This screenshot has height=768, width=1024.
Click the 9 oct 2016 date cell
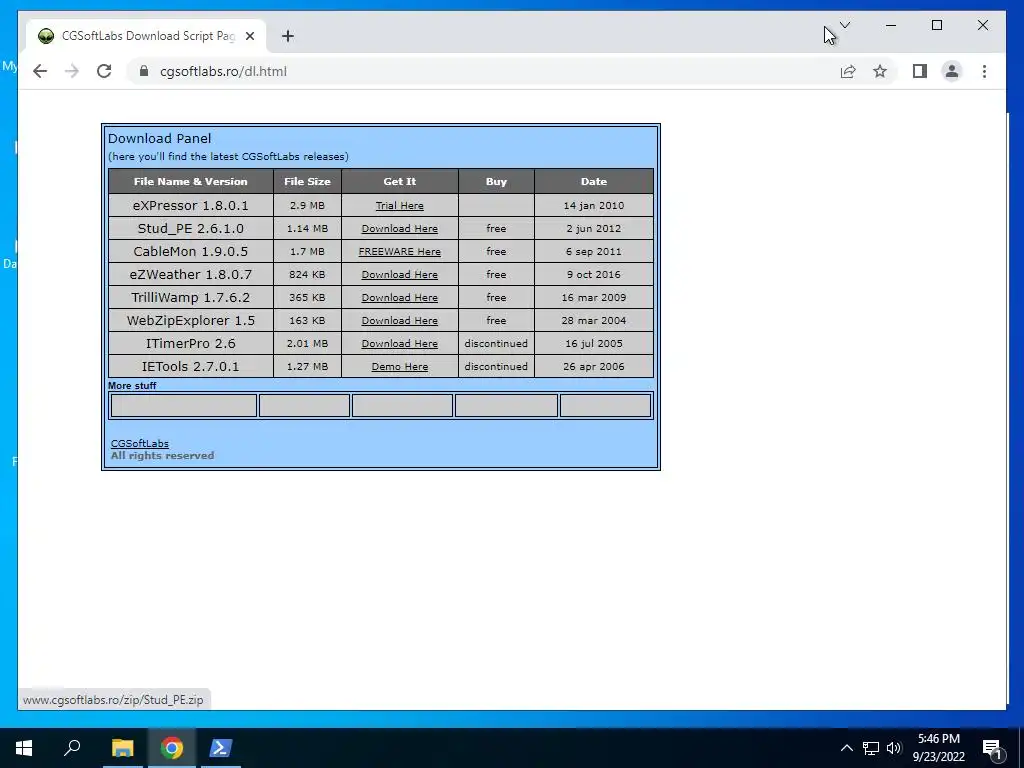(594, 274)
